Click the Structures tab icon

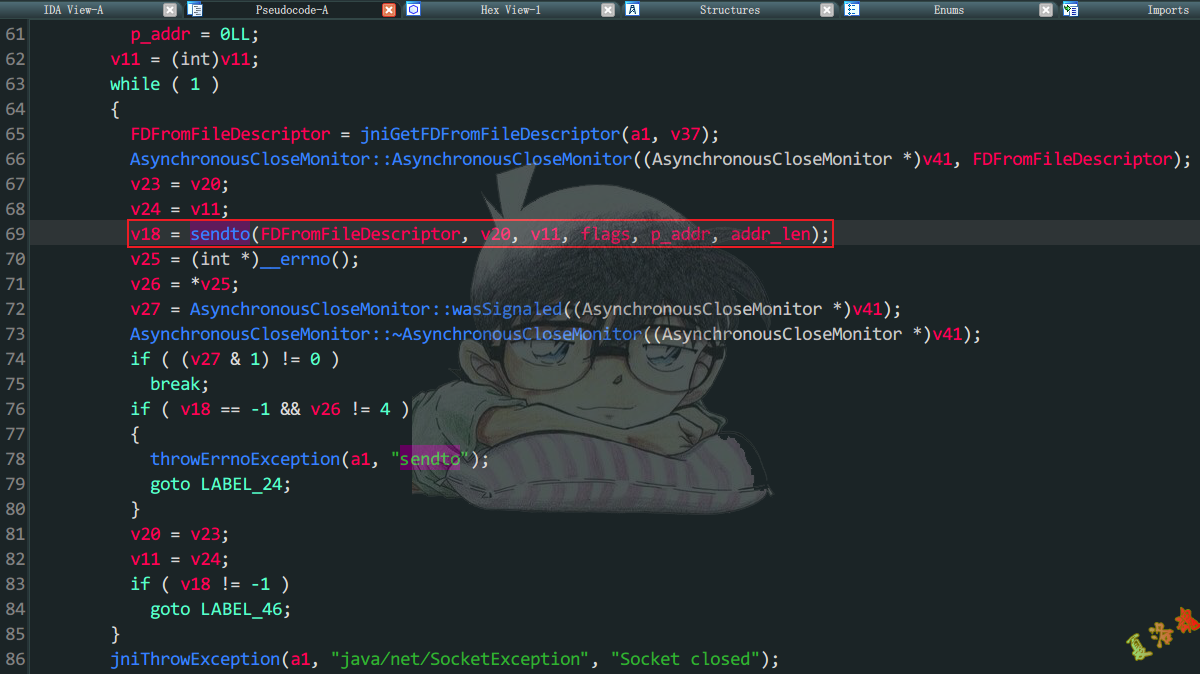632,10
